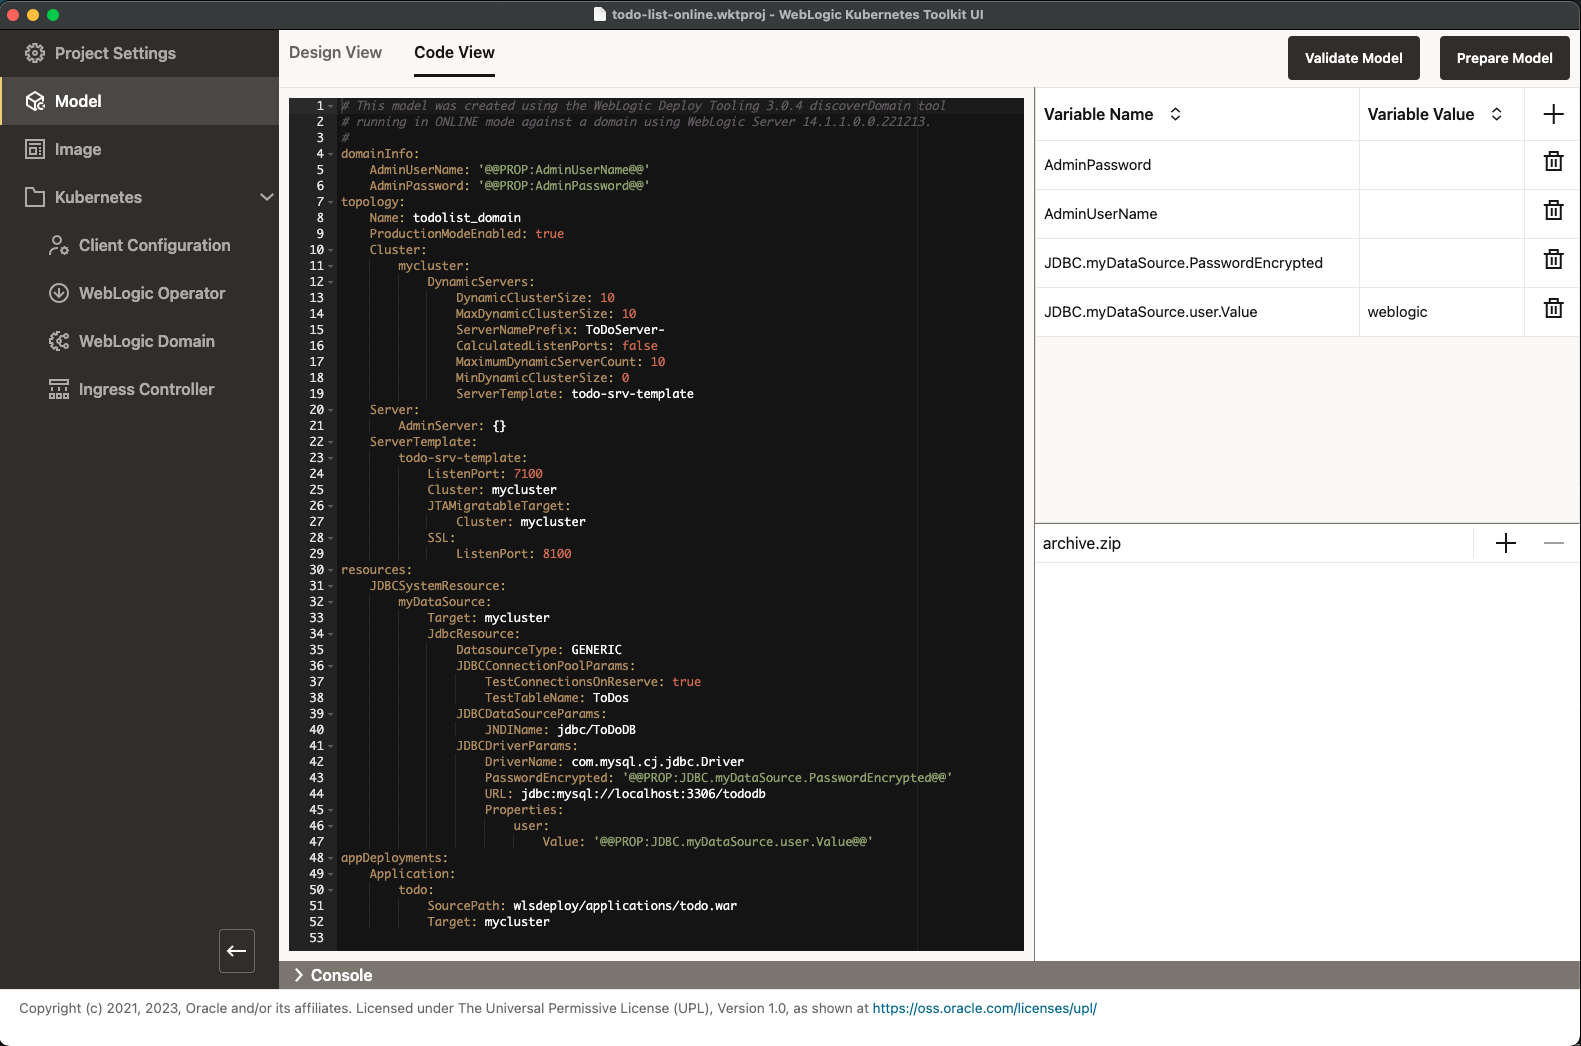Click the Kubernetes folder icon
Screen dimensions: 1581x1046
[x=35, y=197]
